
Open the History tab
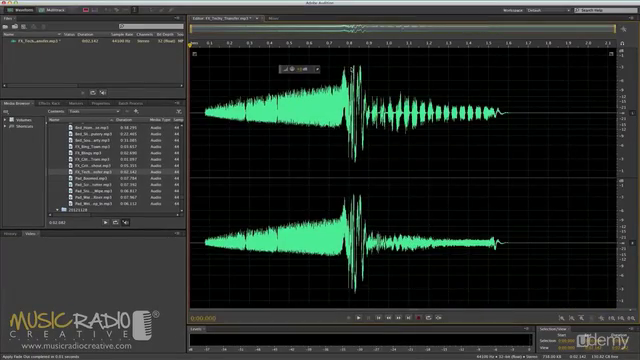tap(10, 234)
